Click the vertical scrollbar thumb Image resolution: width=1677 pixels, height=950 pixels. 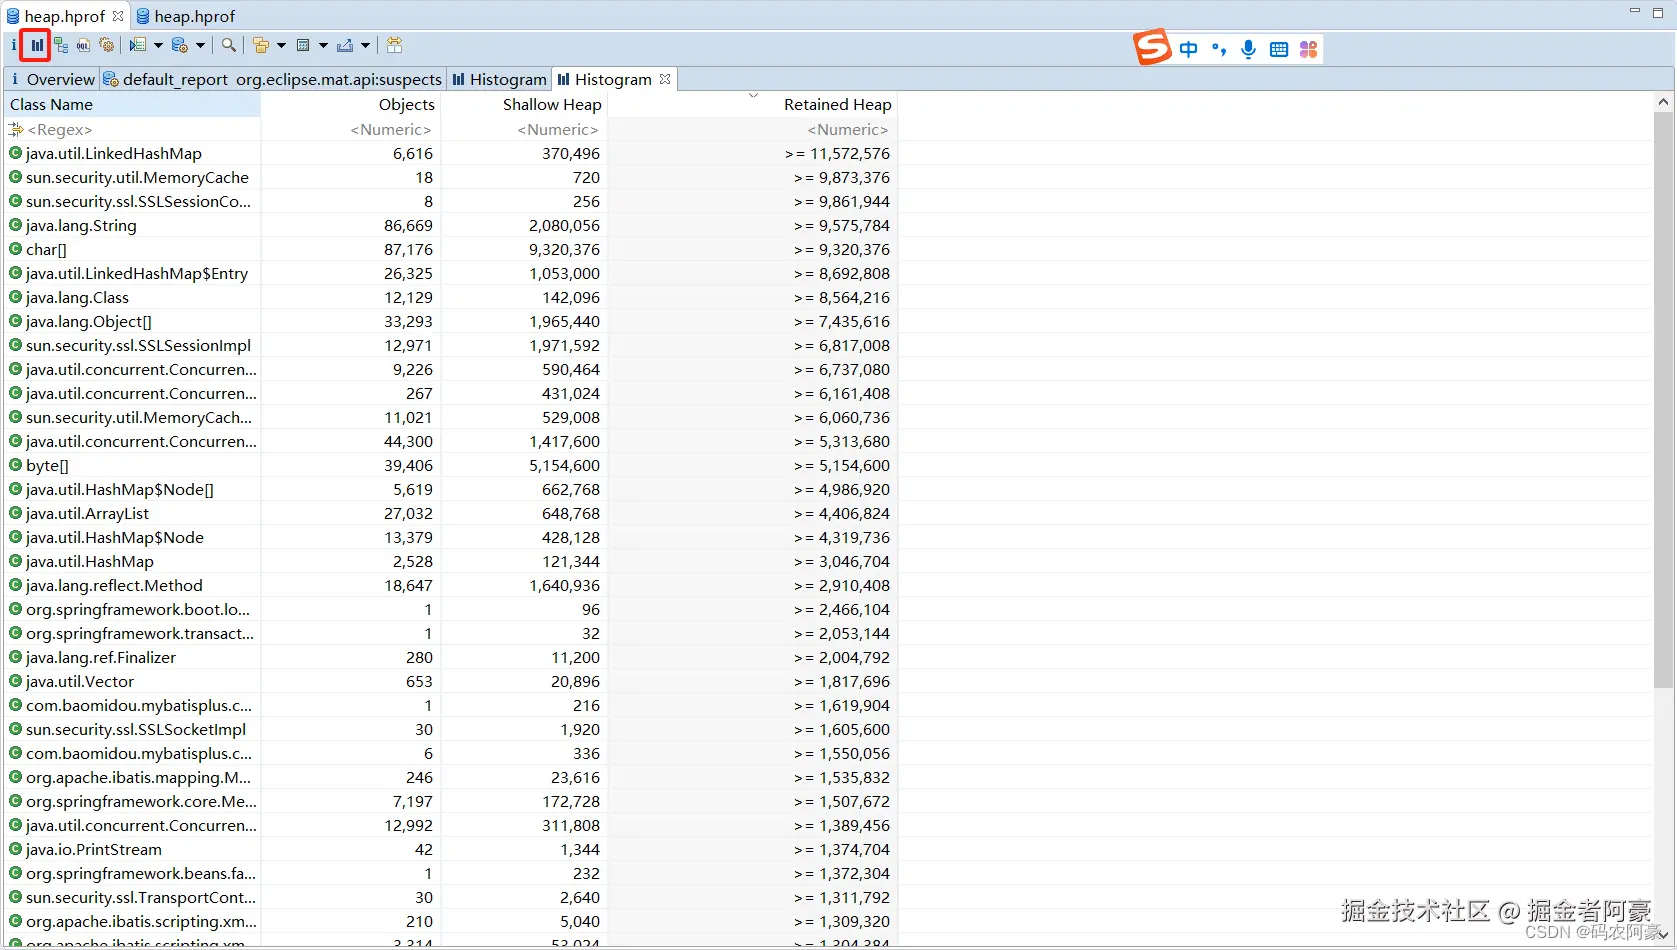1663,400
